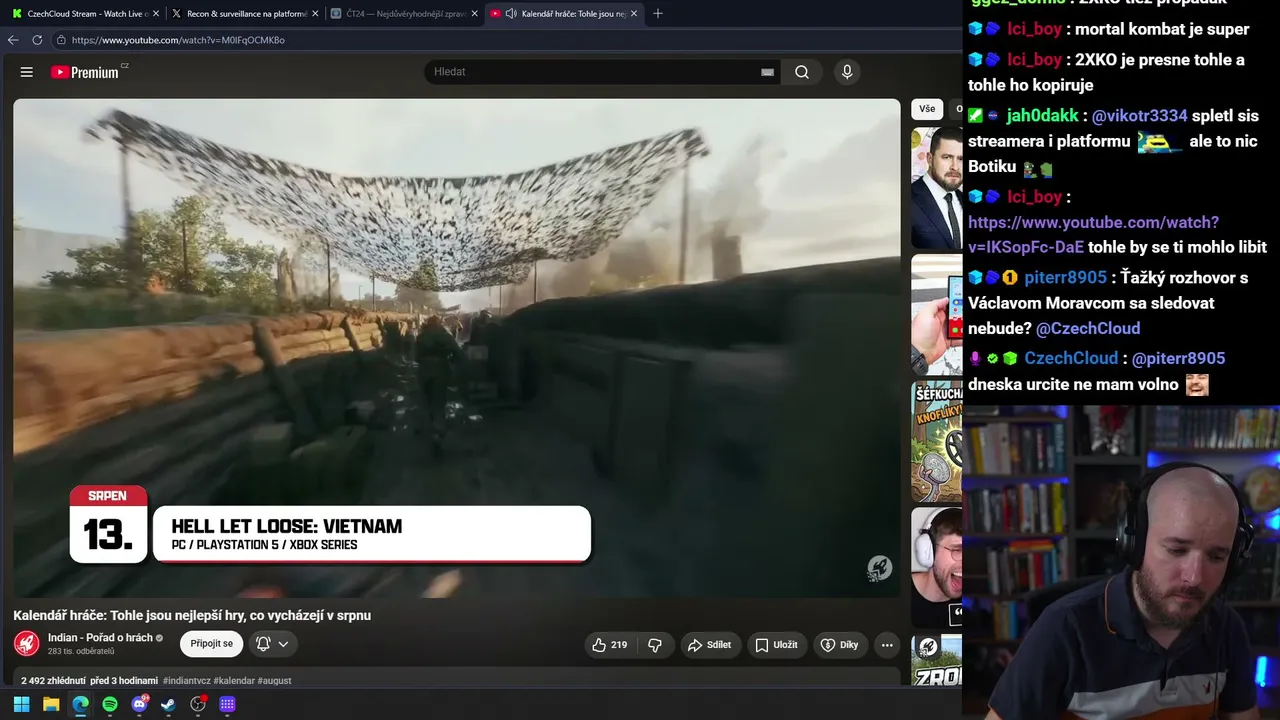Viewport: 1280px width, 720px height.
Task: Go back with the browser back arrow
Action: pos(13,40)
